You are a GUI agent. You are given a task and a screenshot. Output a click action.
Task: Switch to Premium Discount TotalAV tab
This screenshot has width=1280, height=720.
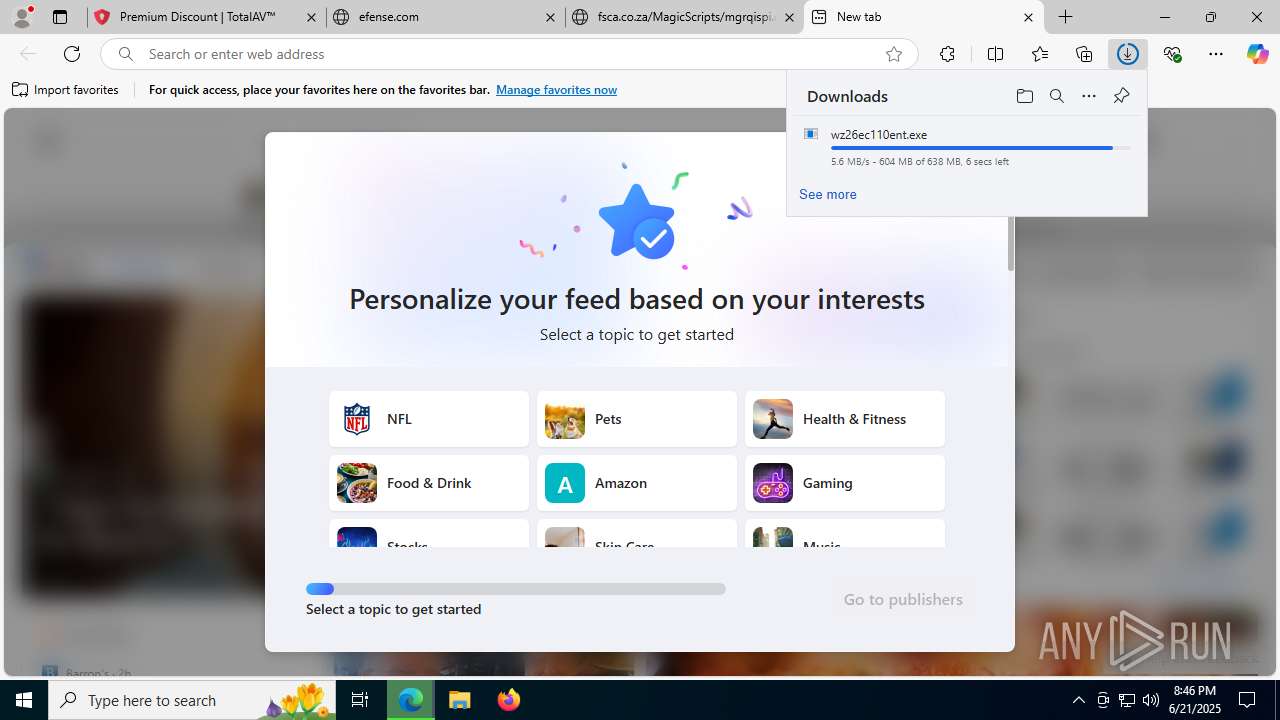point(205,17)
